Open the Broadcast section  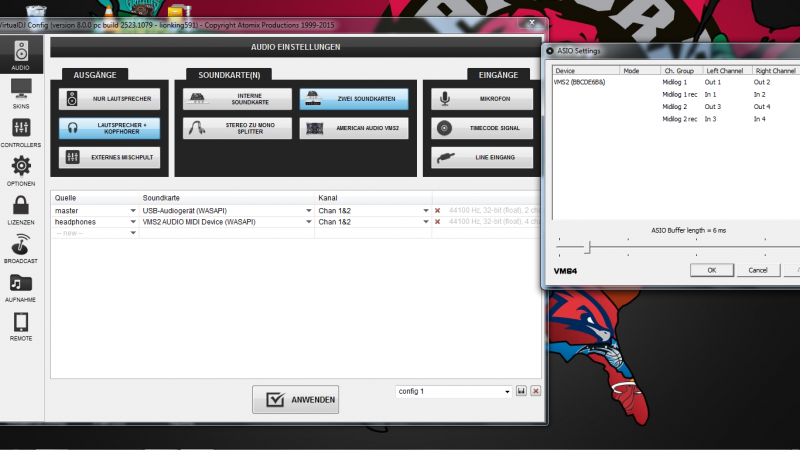pos(21,248)
